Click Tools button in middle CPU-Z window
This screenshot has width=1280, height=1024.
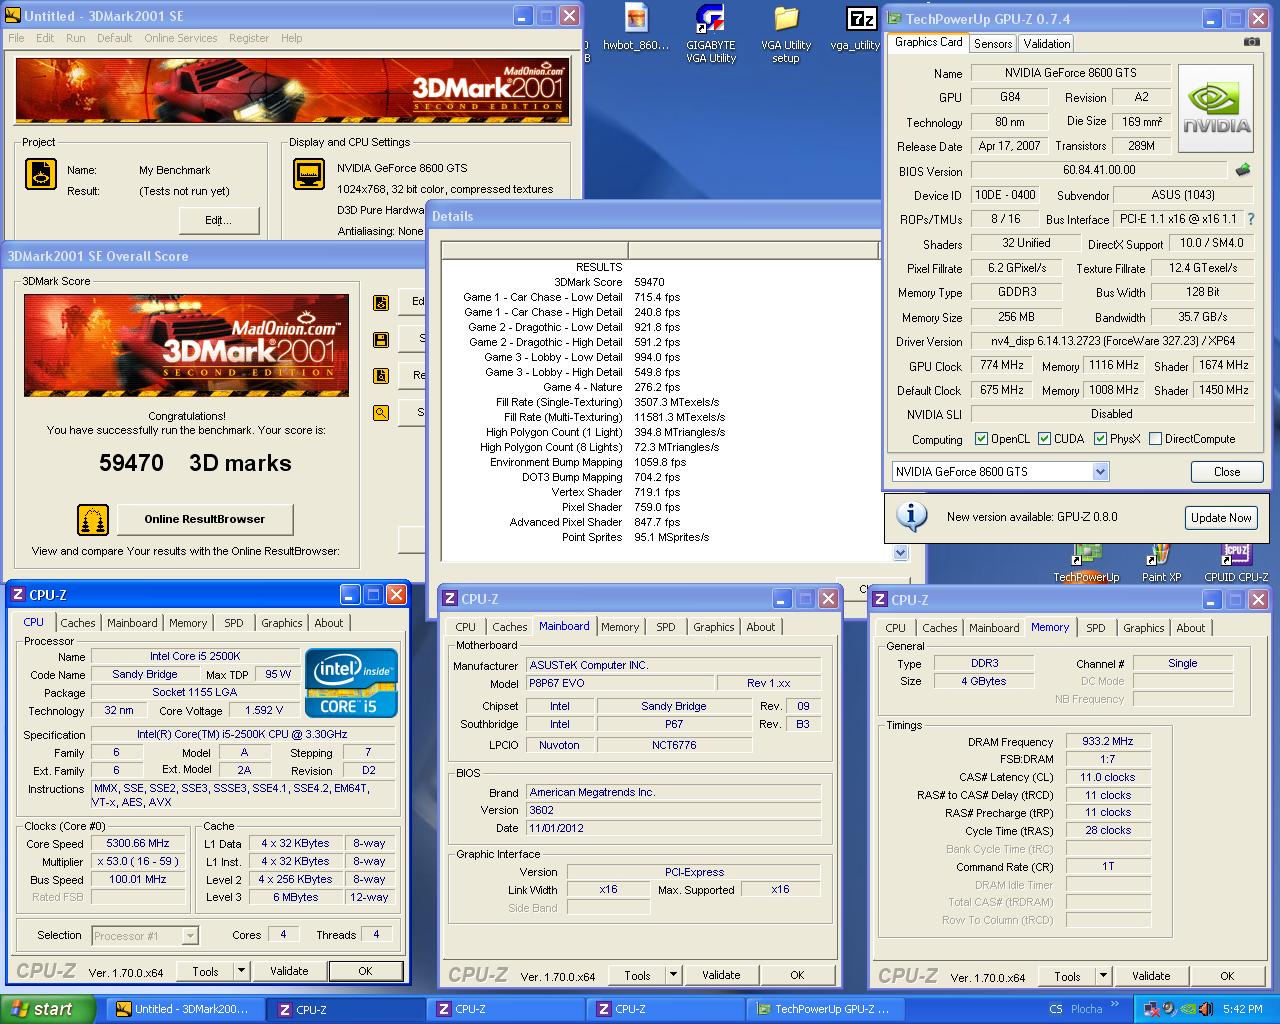click(x=637, y=975)
